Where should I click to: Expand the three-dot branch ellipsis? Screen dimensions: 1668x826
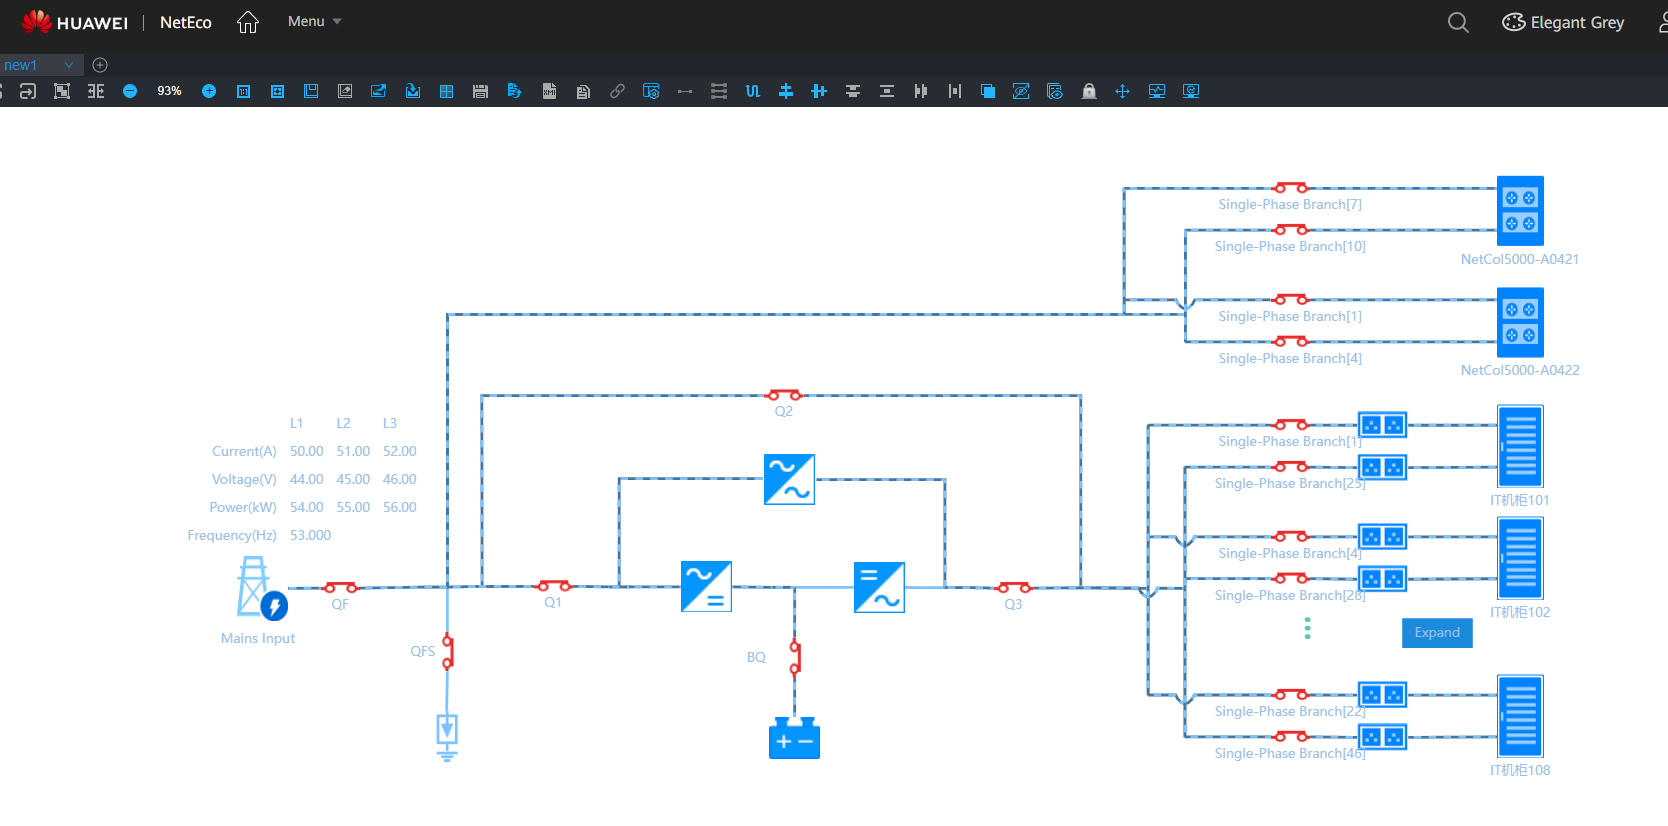(1307, 628)
